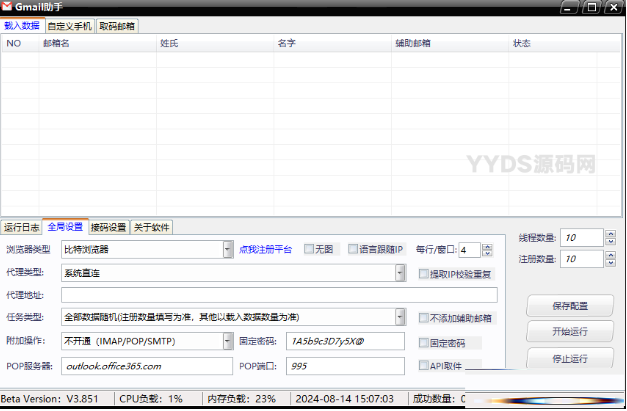
Task: Open the 取码邮箱 tab
Action: click(x=117, y=26)
